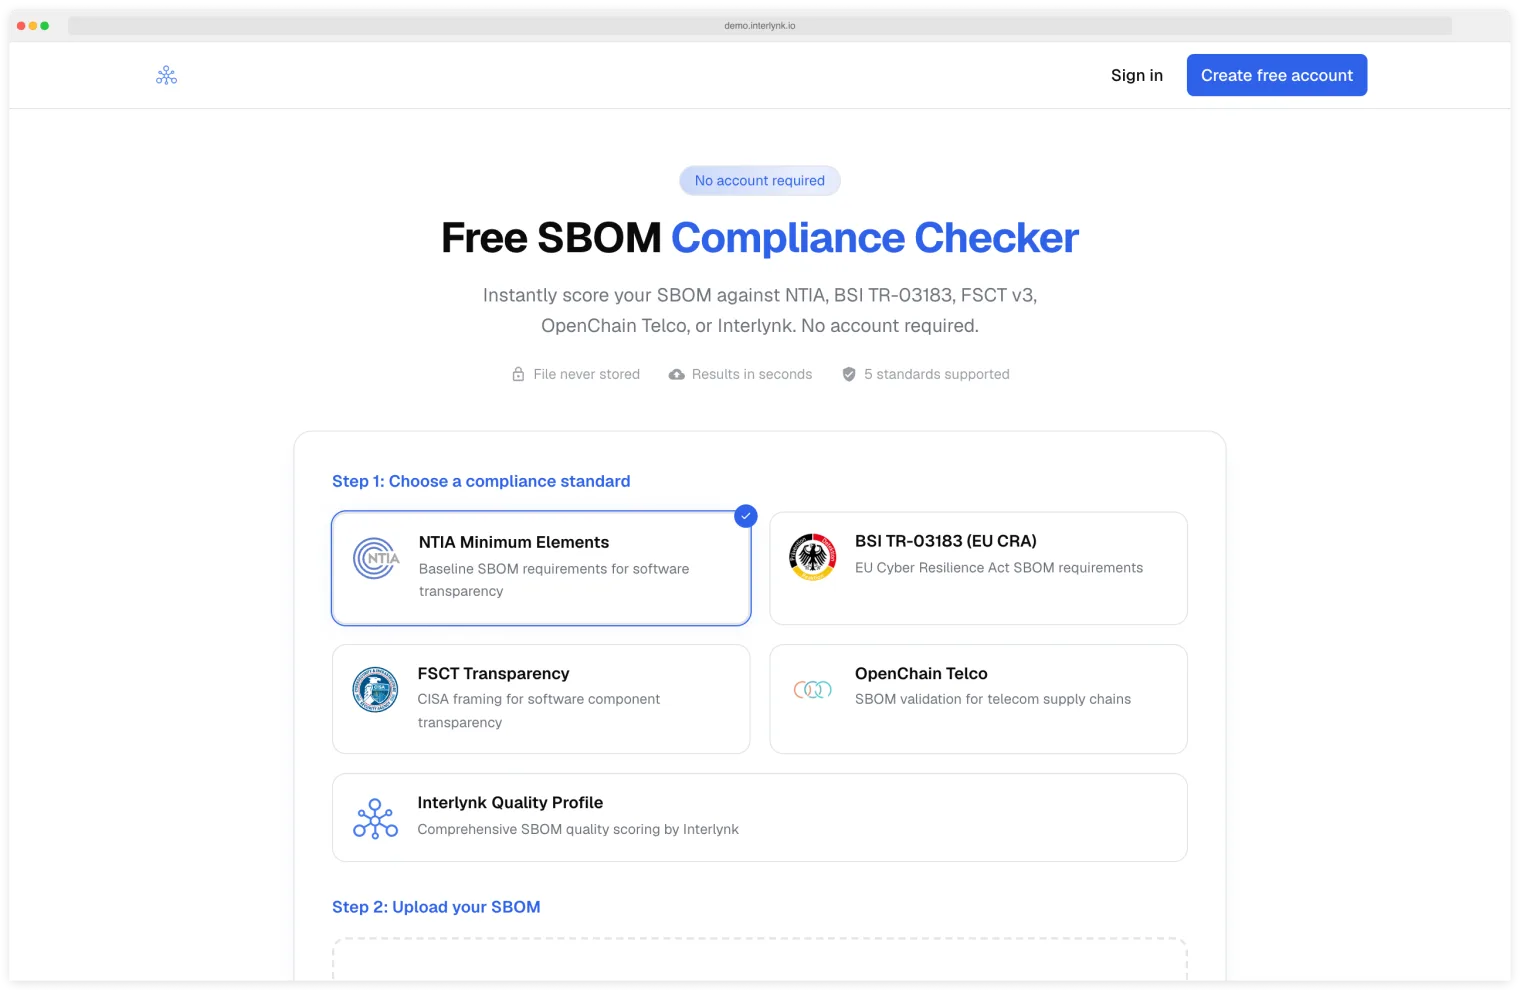Screen dimensions: 1520x990
Task: Click the shield icon beside 5 standards supported
Action: coord(849,374)
